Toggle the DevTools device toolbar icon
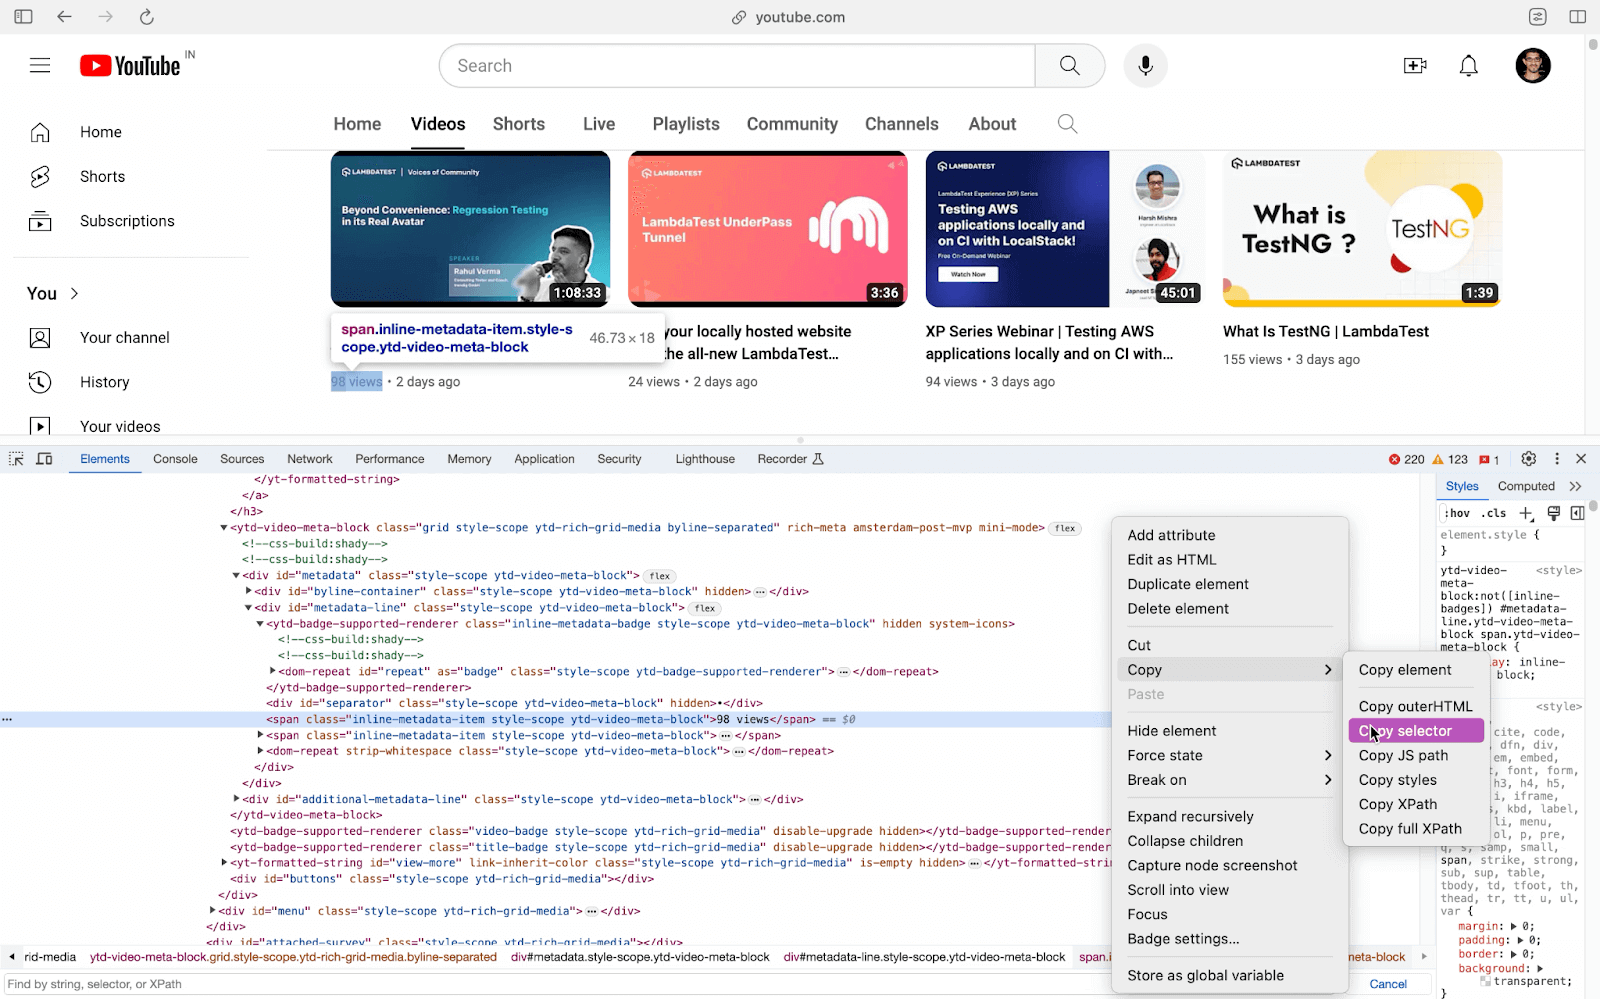This screenshot has width=1600, height=999. [44, 459]
